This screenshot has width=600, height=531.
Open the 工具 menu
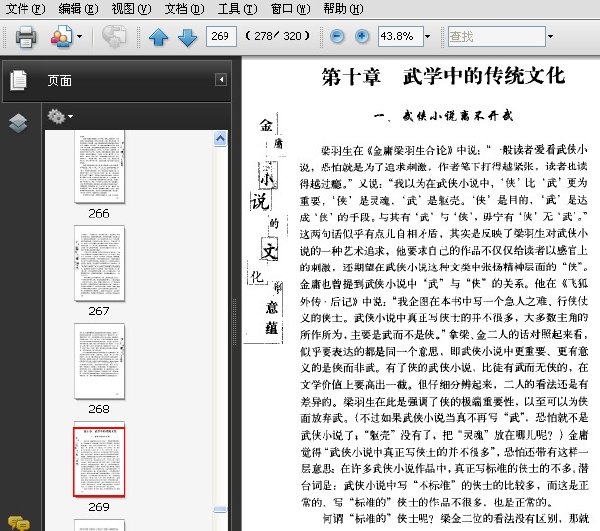click(237, 8)
